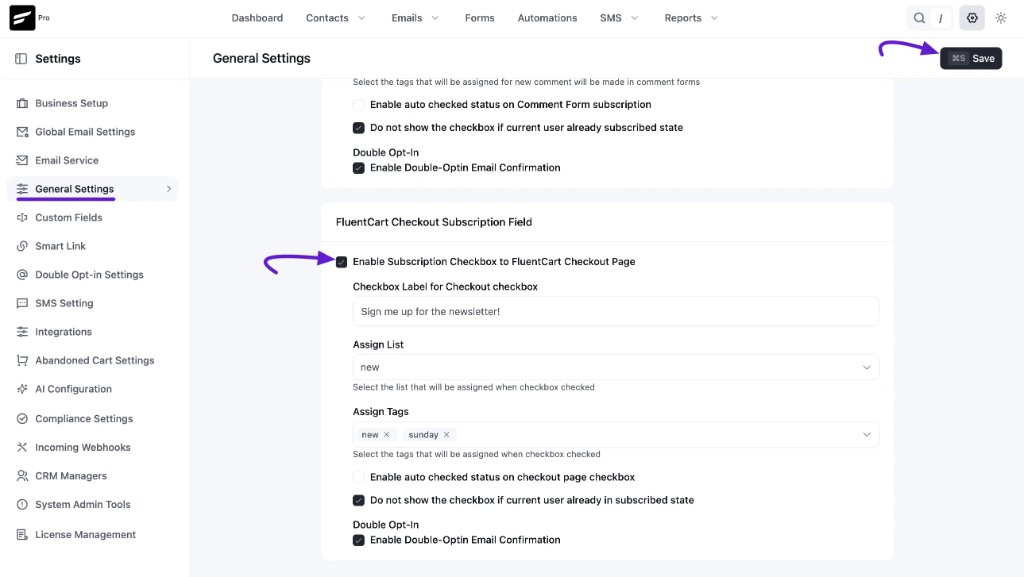Expand the Emails menu chevron

point(436,18)
